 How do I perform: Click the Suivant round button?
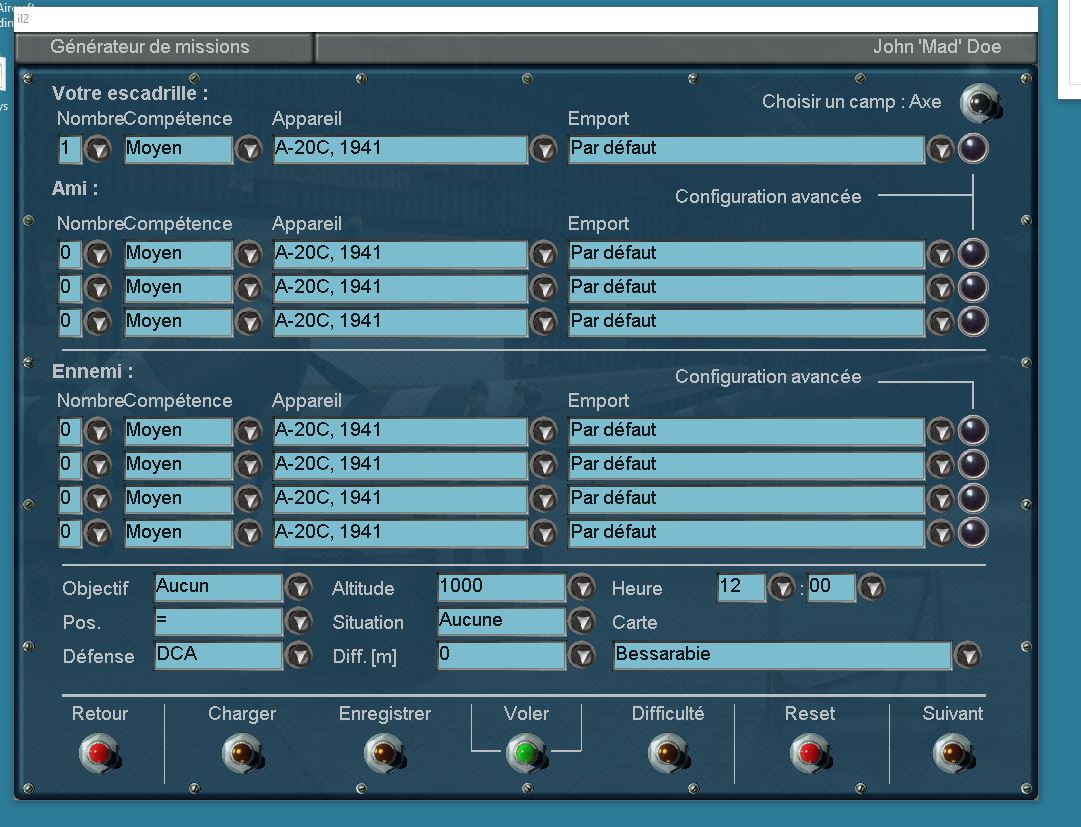951,752
